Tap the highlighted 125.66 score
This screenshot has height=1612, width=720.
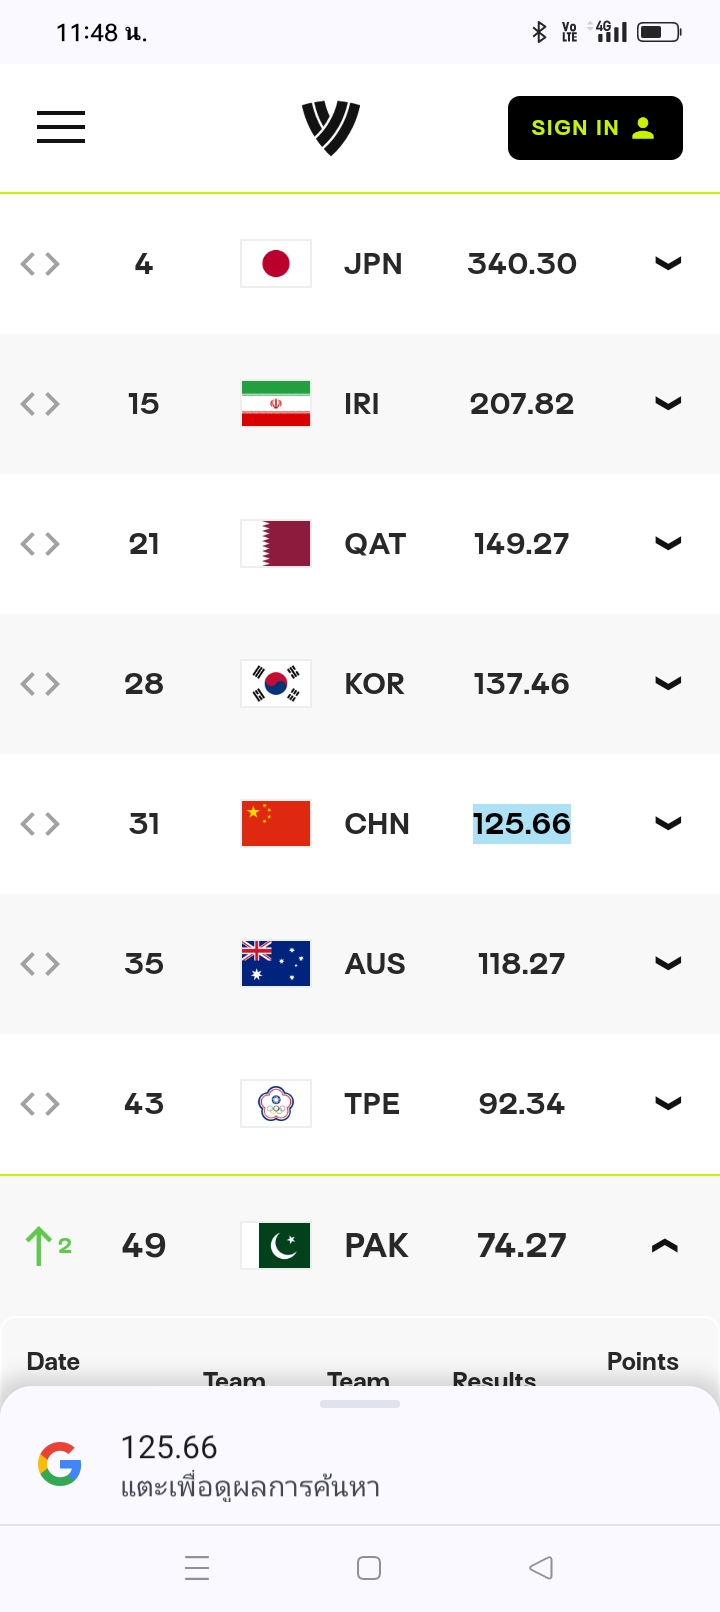point(522,824)
